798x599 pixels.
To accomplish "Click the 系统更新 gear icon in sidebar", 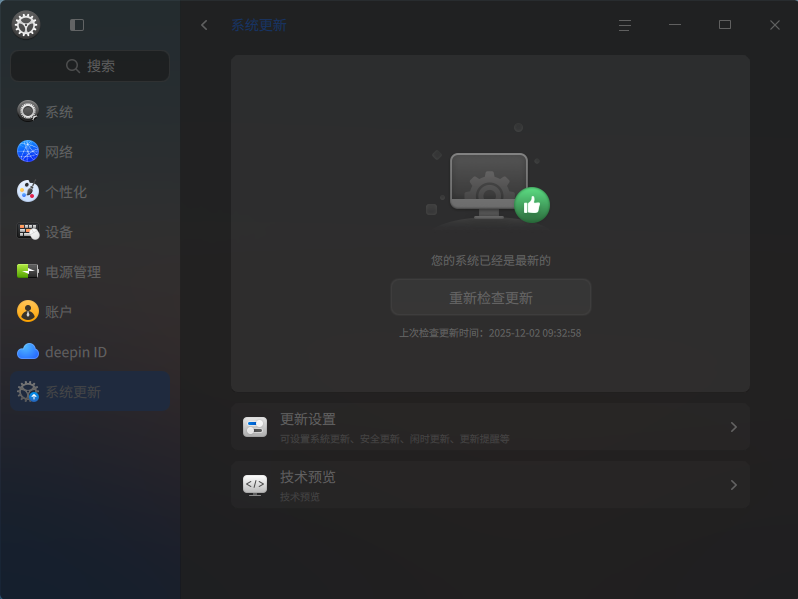I will [27, 391].
